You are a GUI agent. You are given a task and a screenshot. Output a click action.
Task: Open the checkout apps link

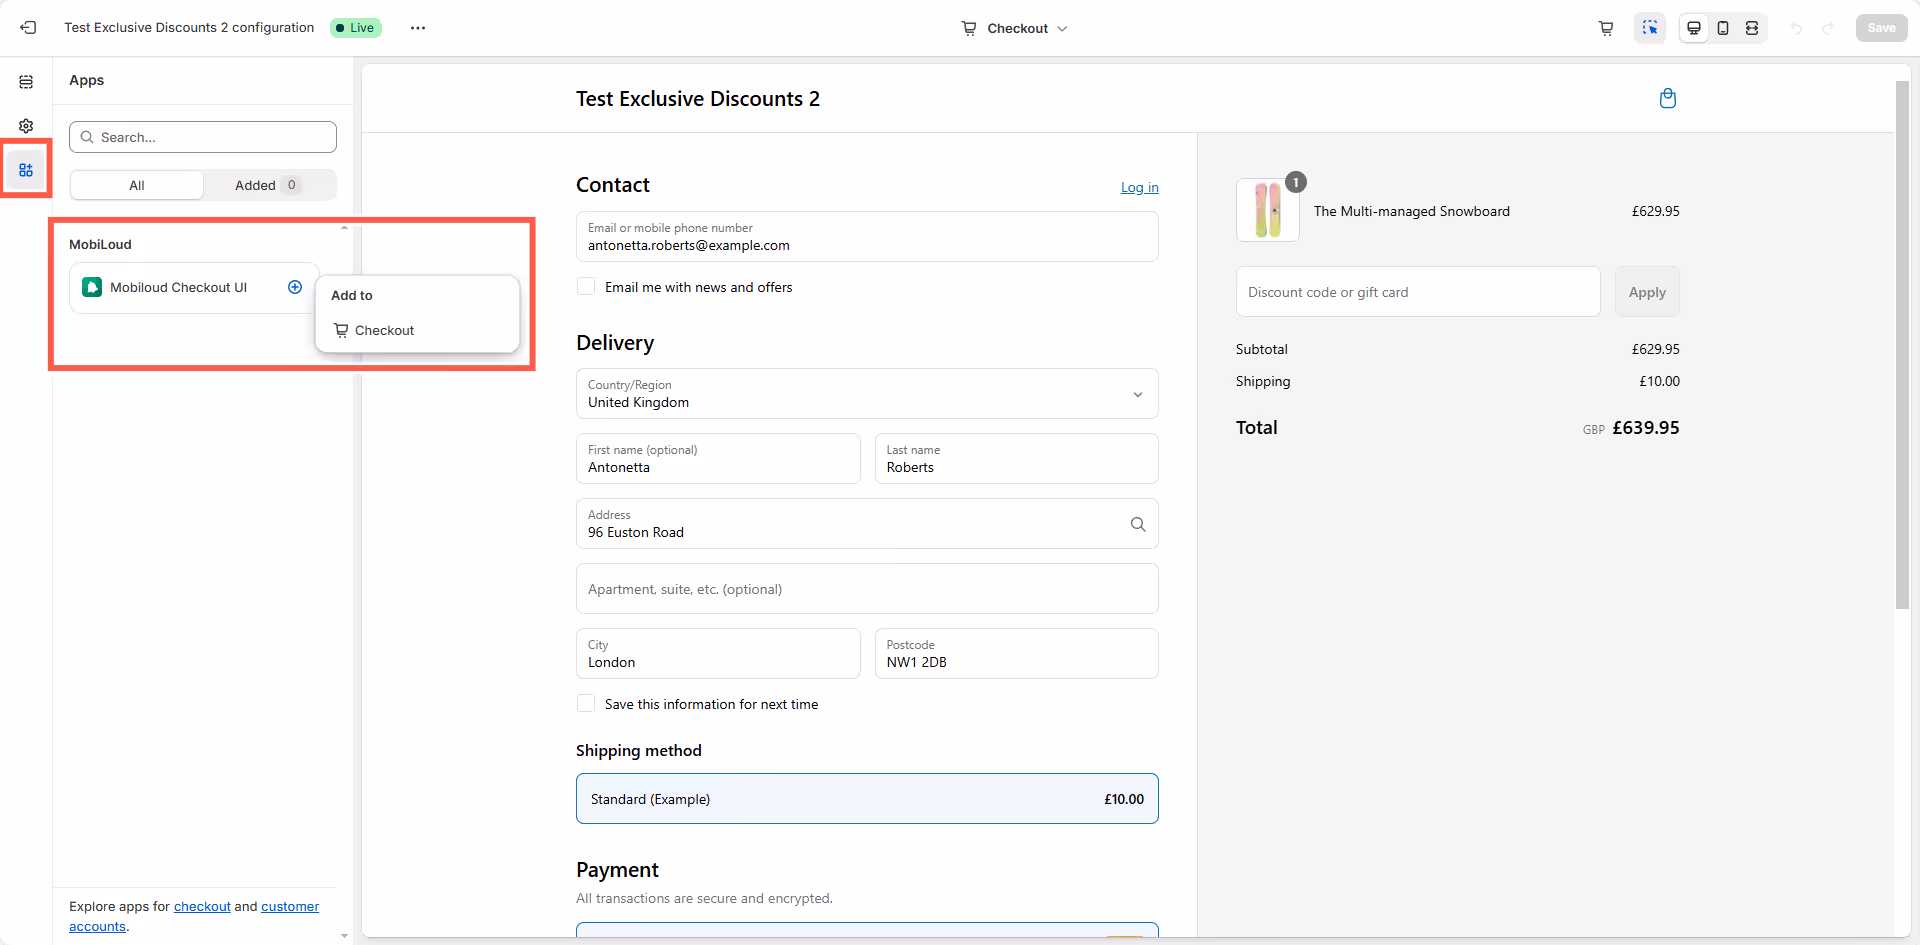click(202, 906)
